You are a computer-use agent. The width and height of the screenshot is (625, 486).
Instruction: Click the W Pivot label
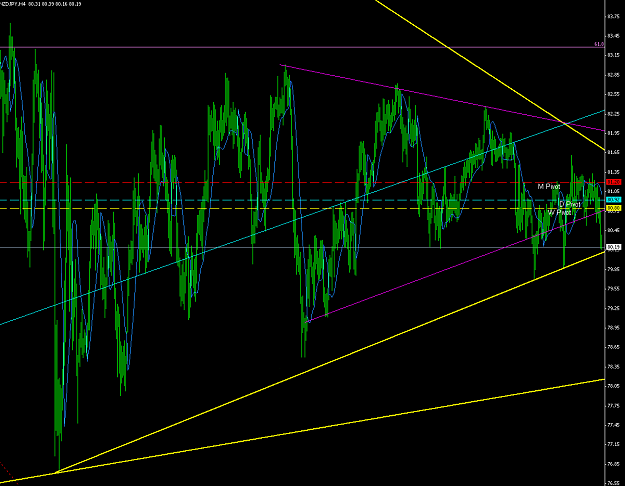(x=560, y=213)
